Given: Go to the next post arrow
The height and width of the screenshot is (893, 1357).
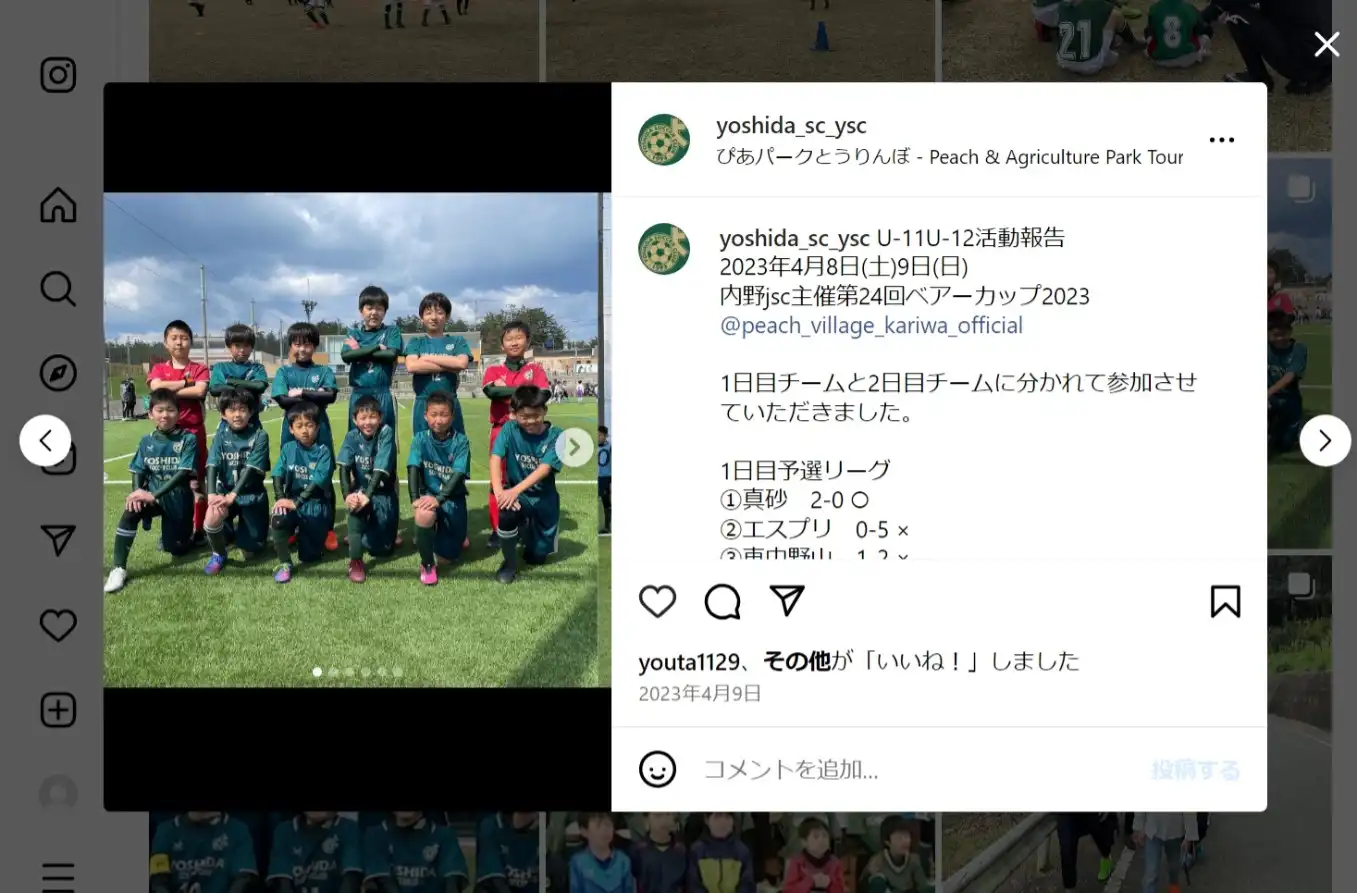Looking at the screenshot, I should pyautogui.click(x=1325, y=440).
